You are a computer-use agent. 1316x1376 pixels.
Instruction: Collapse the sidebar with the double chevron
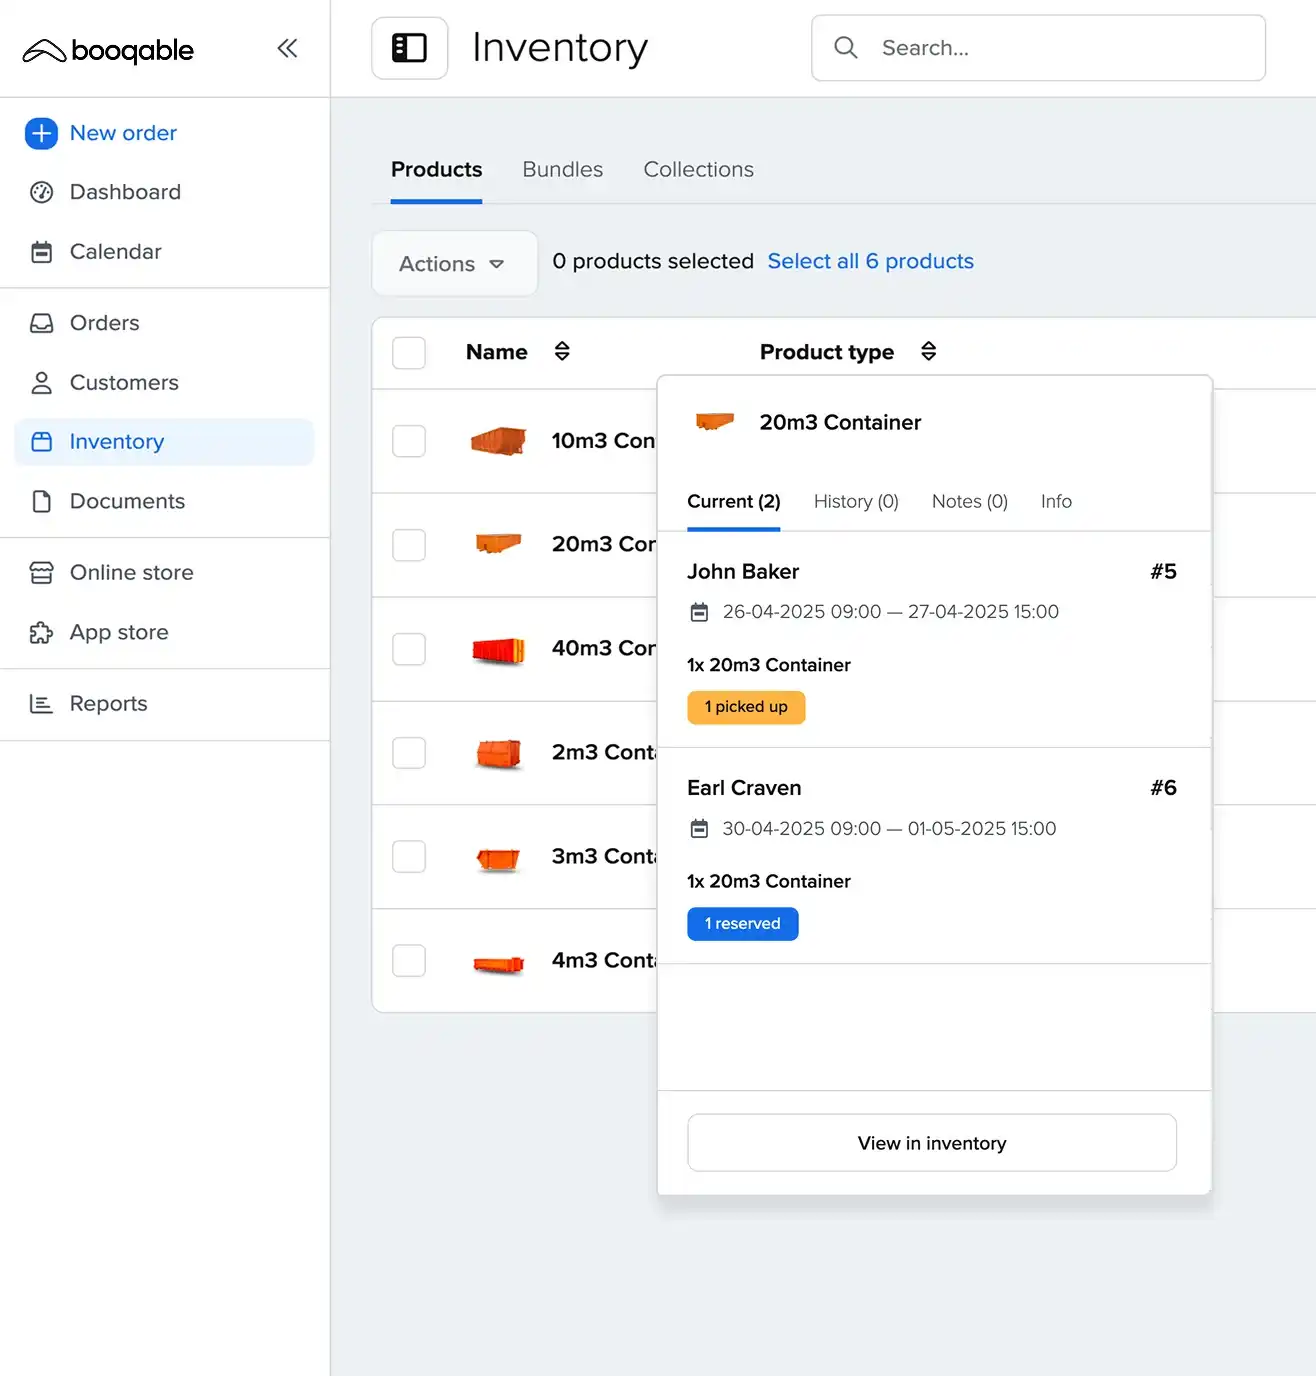(x=287, y=47)
